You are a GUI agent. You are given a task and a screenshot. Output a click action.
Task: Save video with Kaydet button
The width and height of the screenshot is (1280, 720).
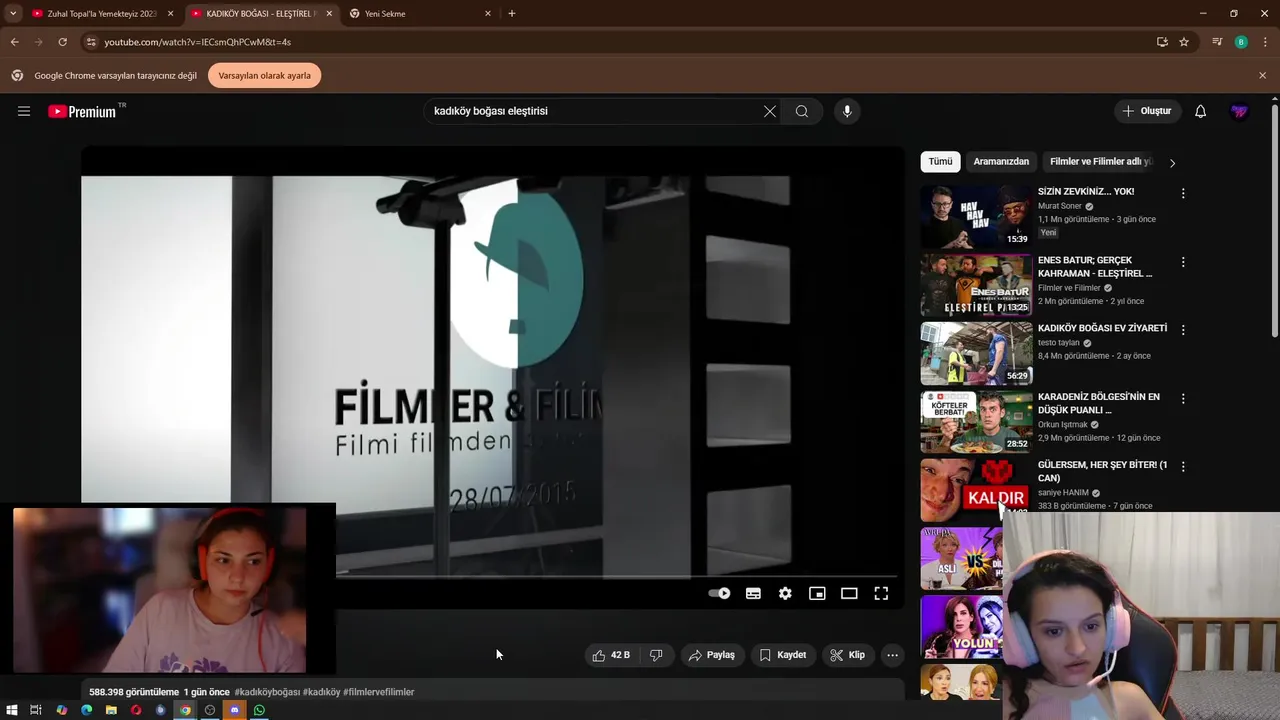[x=782, y=655]
